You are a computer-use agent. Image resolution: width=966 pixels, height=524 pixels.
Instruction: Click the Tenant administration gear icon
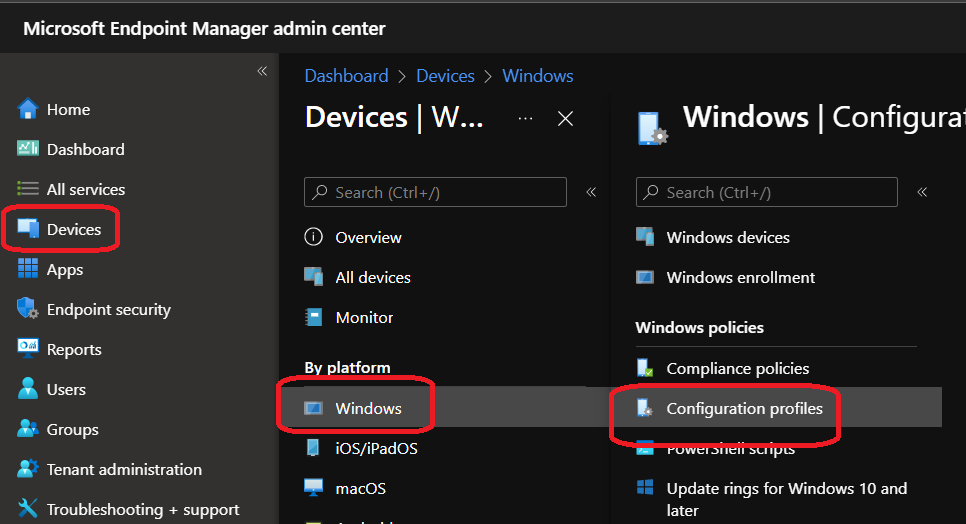[x=28, y=469]
